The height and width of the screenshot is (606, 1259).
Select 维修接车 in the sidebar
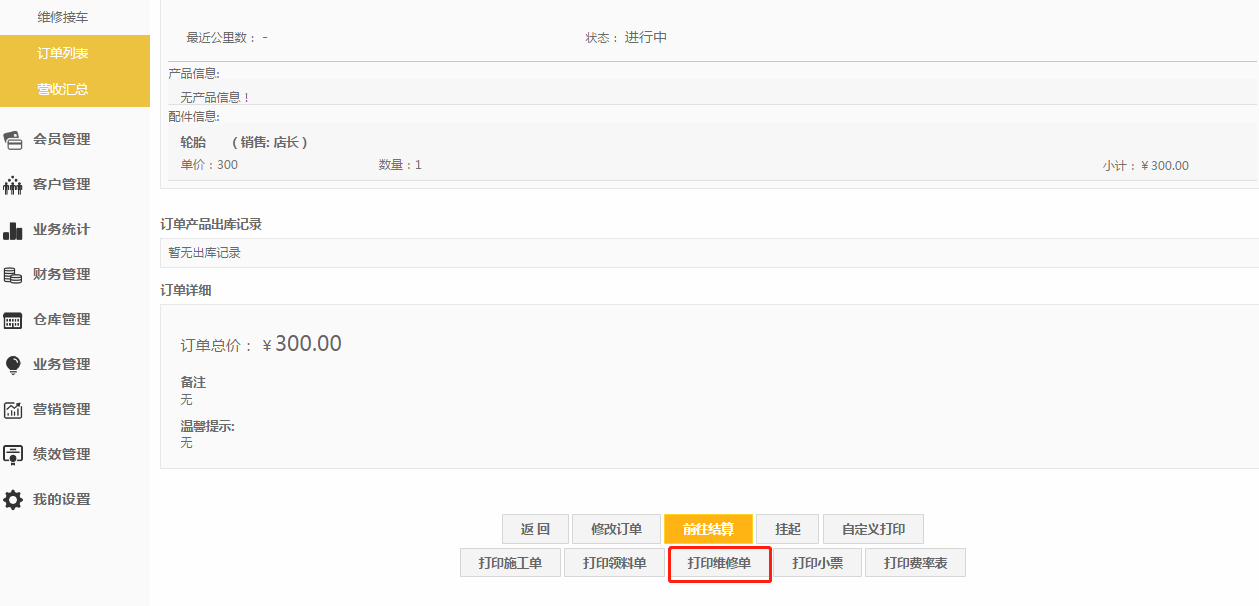[x=63, y=17]
